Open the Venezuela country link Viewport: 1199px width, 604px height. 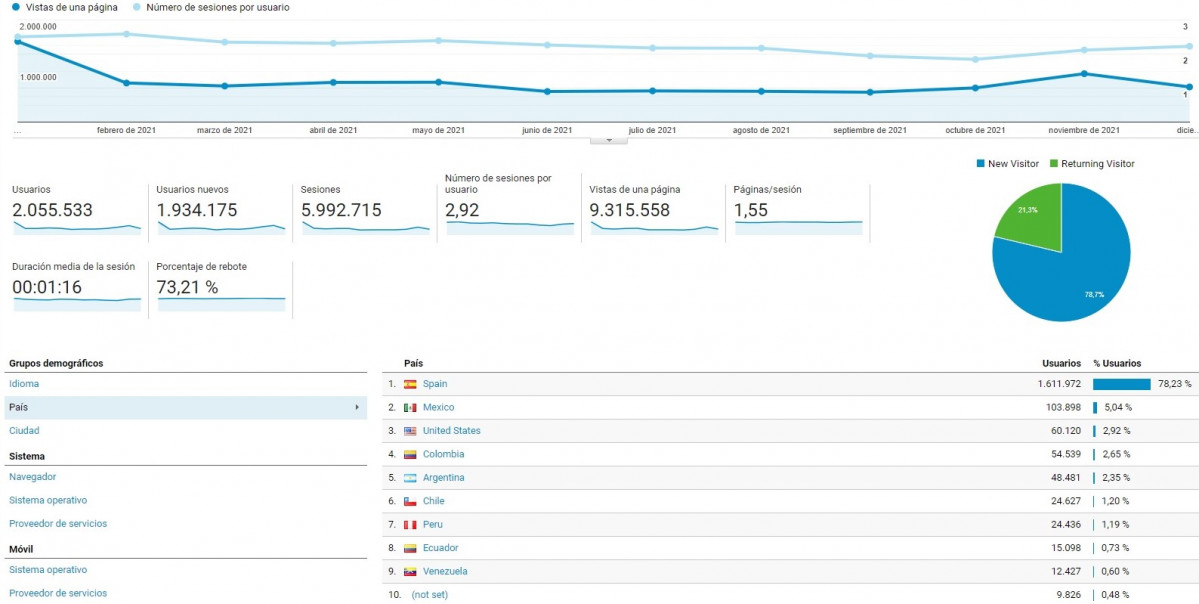pyautogui.click(x=445, y=571)
